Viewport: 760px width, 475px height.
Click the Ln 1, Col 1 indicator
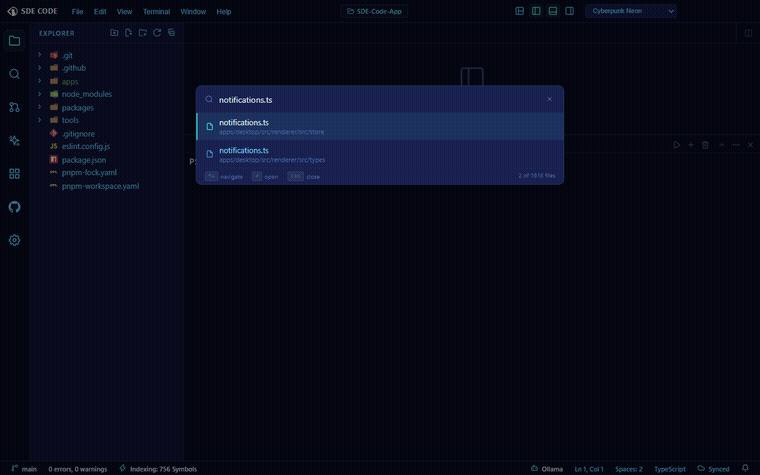[x=589, y=469]
